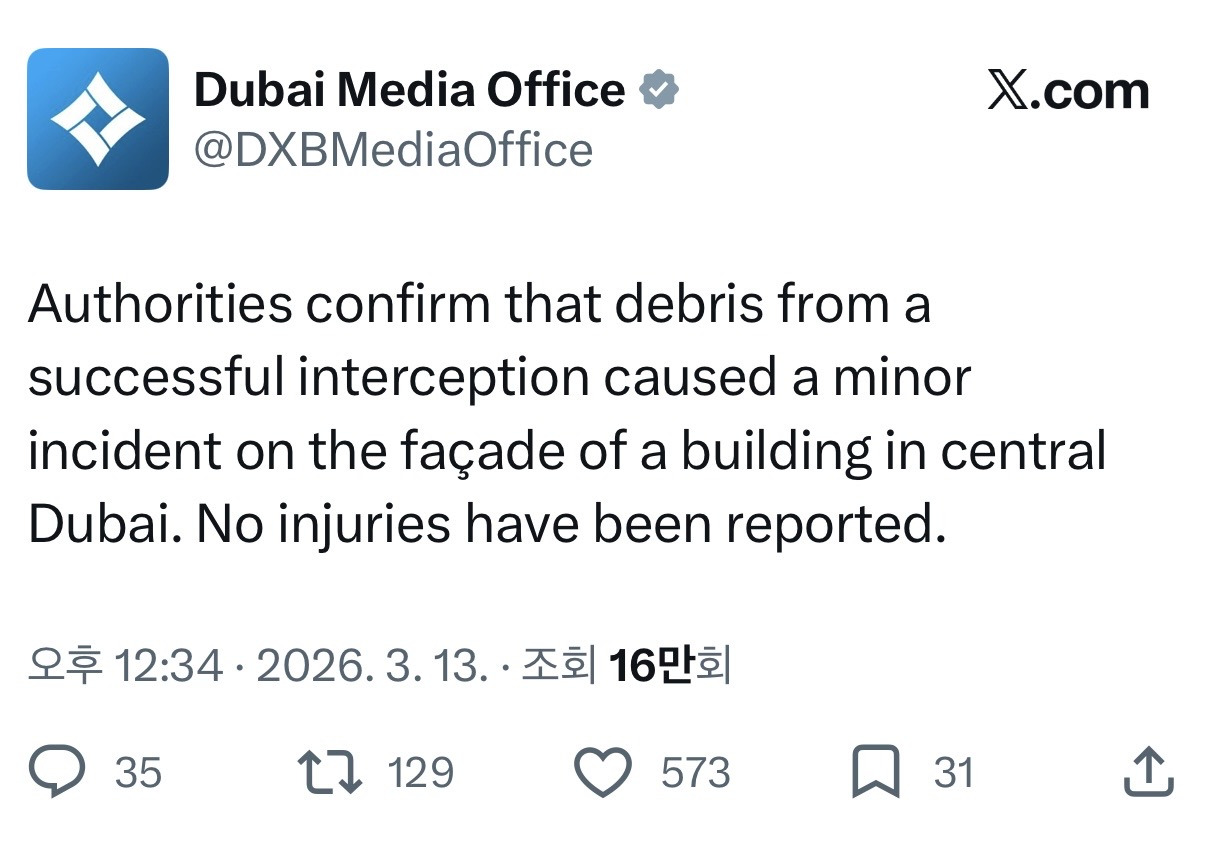Like the post with the heart icon
Image resolution: width=1206 pixels, height=867 pixels.
point(603,773)
